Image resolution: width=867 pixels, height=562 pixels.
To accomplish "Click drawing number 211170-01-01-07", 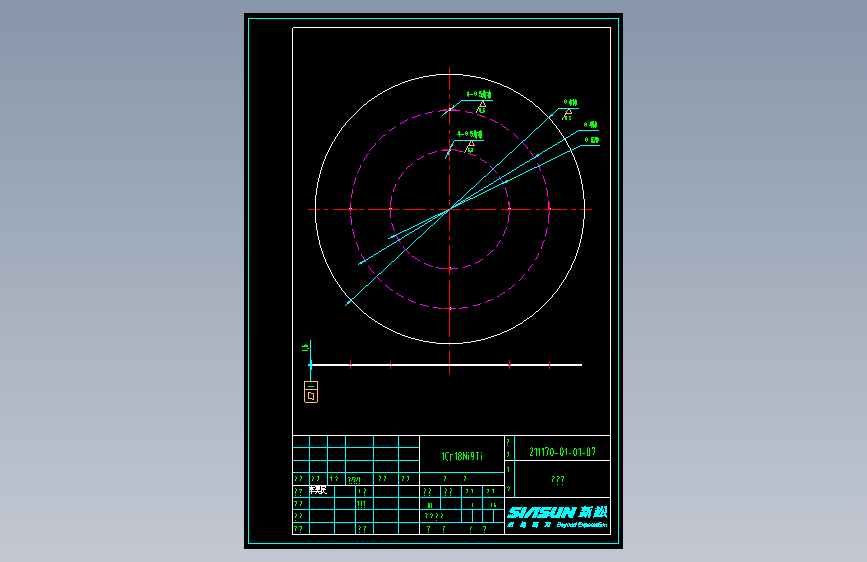I will tap(562, 452).
